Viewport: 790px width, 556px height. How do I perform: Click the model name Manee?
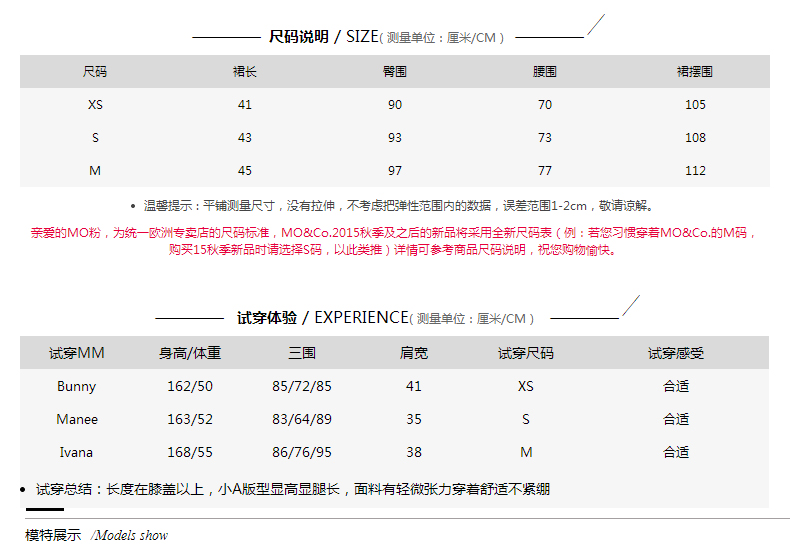pos(77,419)
